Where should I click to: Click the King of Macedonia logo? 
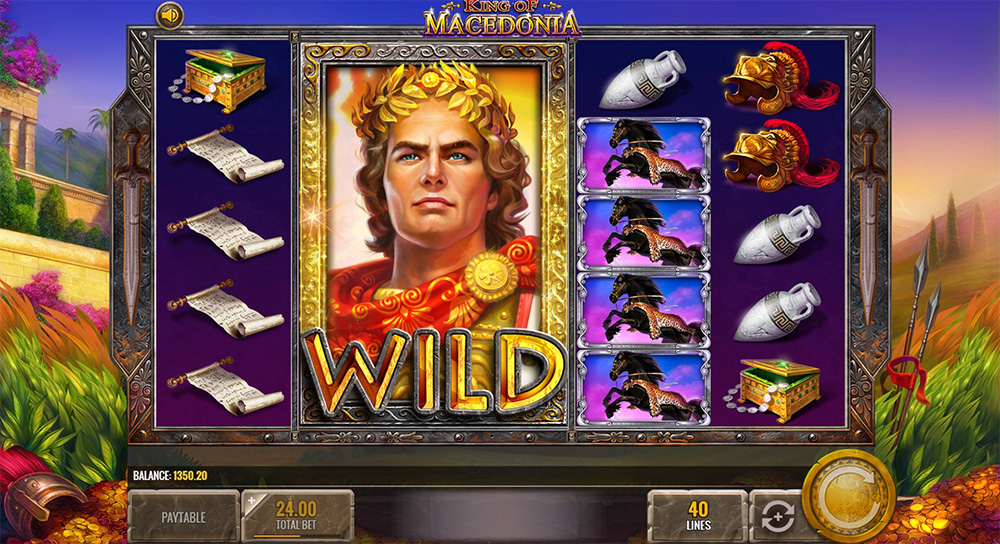502,19
